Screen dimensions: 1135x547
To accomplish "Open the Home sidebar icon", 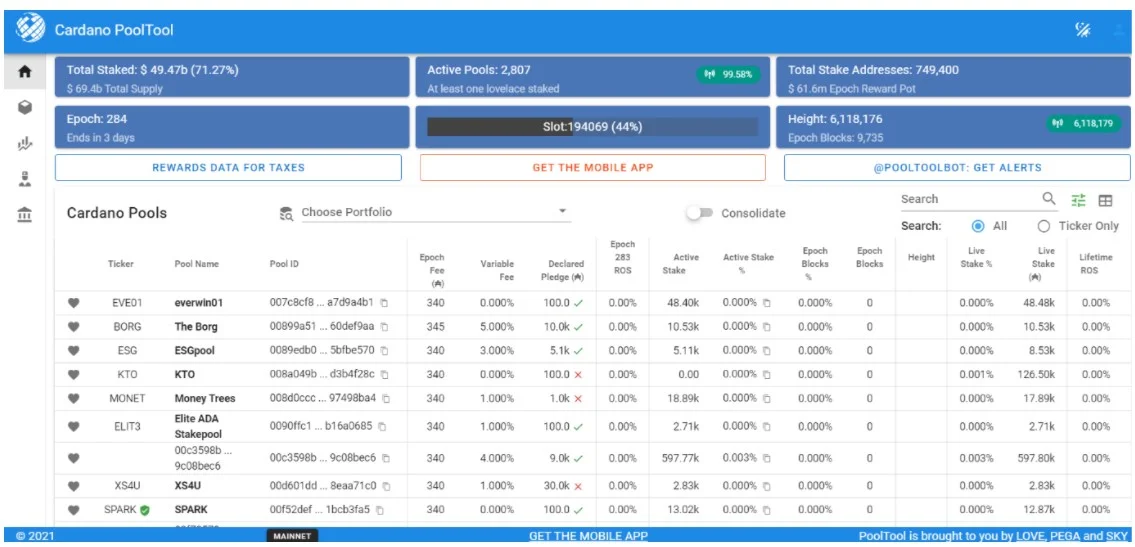I will [25, 72].
